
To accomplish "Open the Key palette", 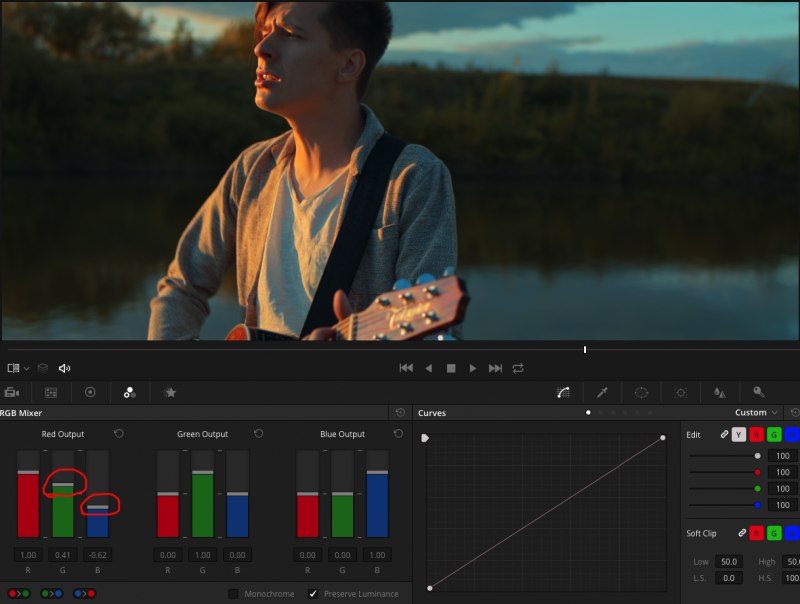I will pos(759,393).
